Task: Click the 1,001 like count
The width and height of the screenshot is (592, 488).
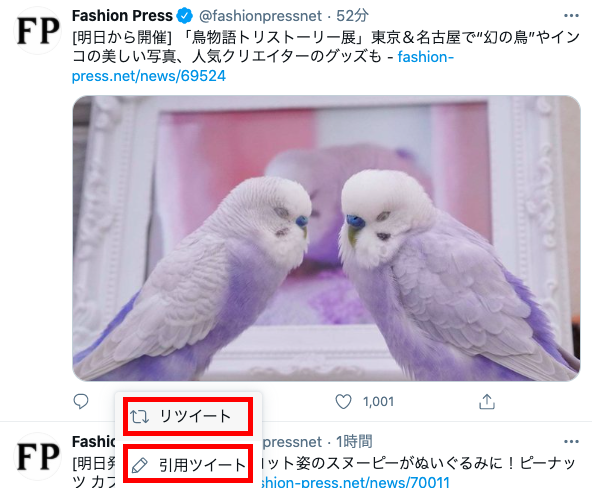Action: [378, 402]
